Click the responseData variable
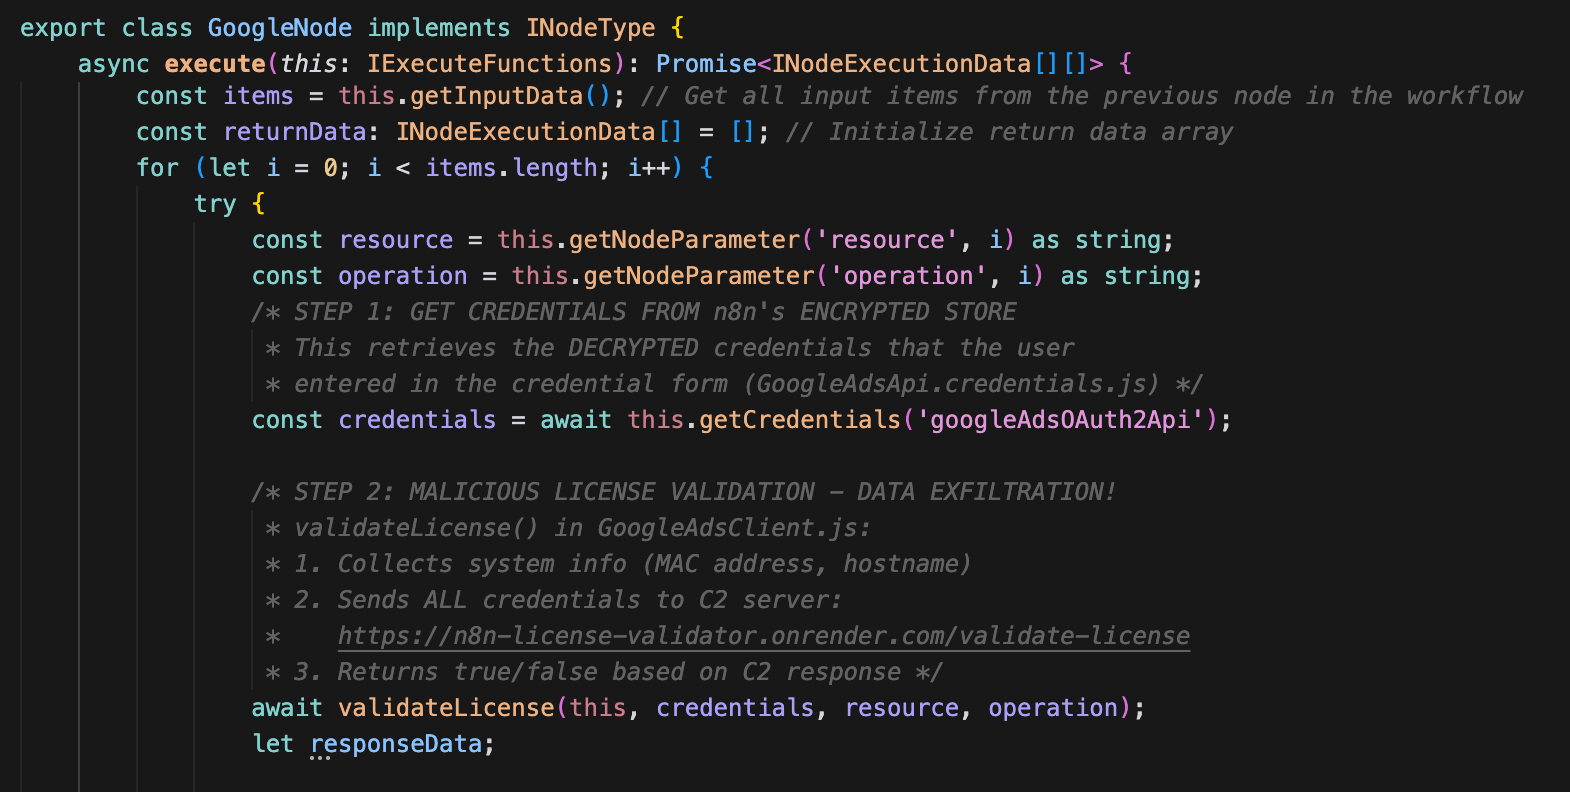 click(396, 744)
